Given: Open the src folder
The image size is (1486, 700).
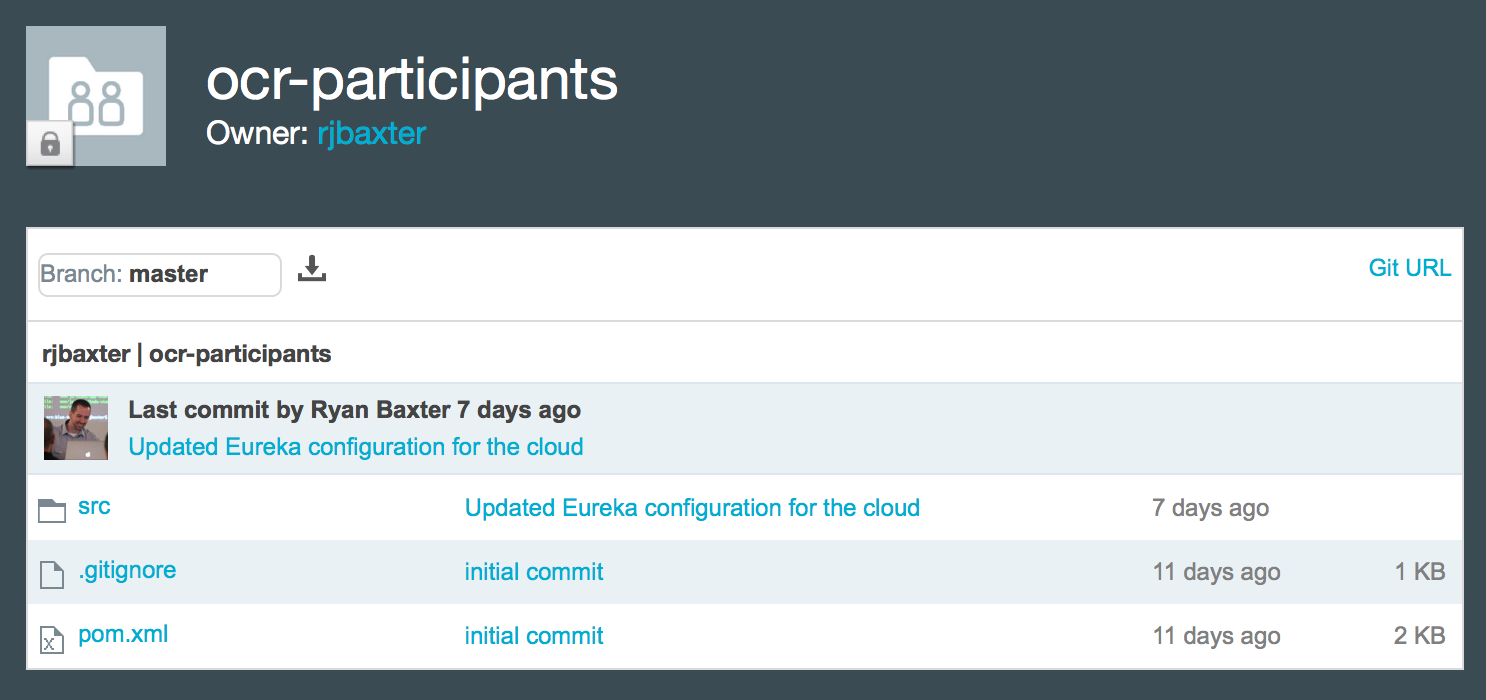Looking at the screenshot, I should tap(94, 506).
